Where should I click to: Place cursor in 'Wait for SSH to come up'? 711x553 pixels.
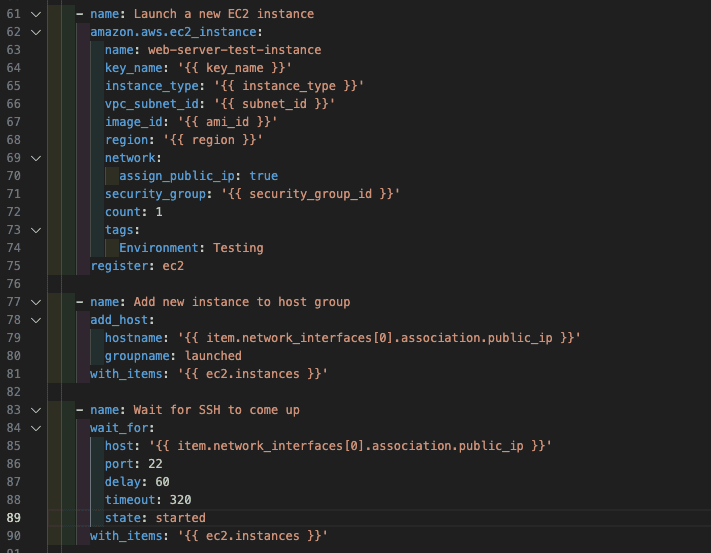pyautogui.click(x=216, y=410)
